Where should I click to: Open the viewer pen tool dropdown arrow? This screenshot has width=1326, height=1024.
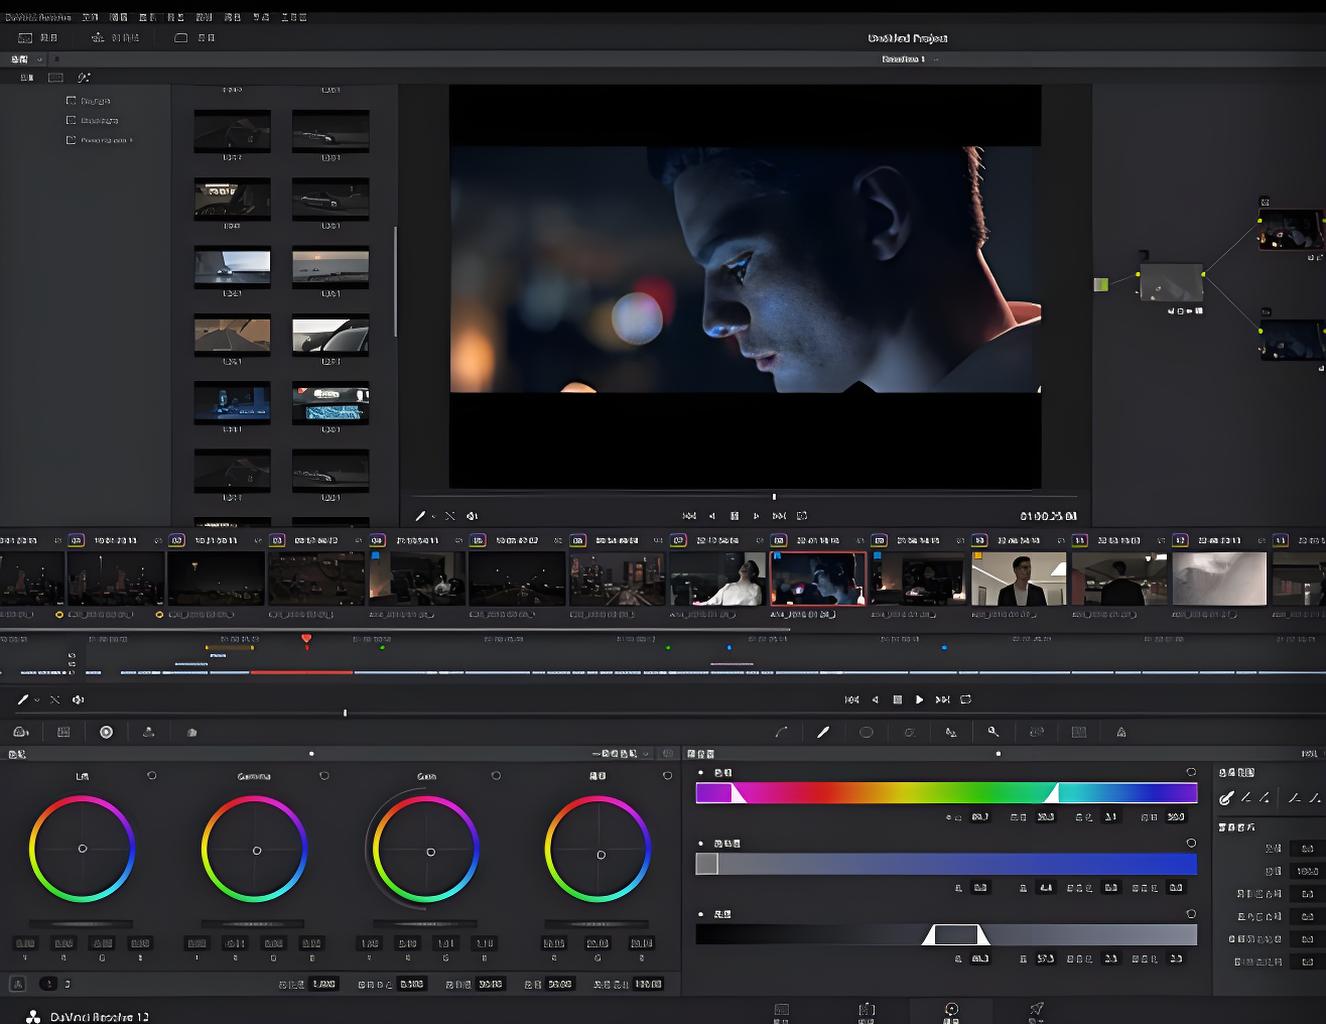(x=433, y=517)
